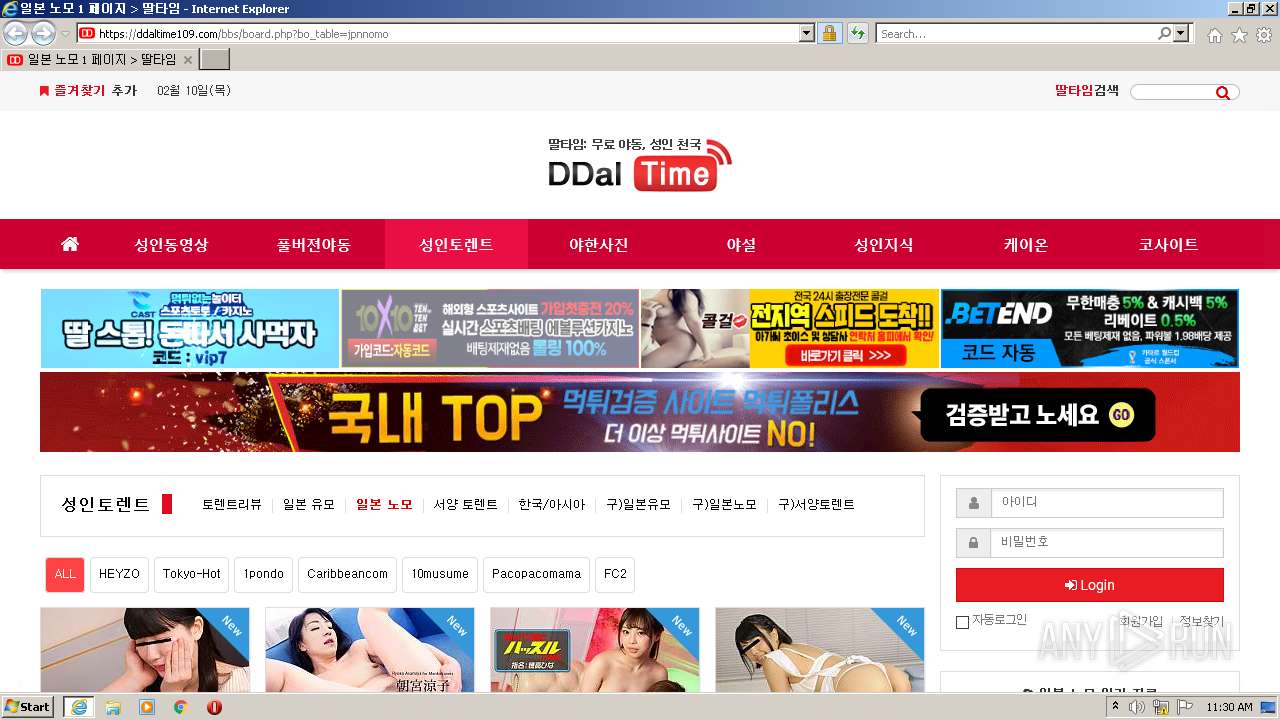This screenshot has height=720, width=1280.
Task: Expand the search provider dropdown arrow
Action: pos(1182,33)
